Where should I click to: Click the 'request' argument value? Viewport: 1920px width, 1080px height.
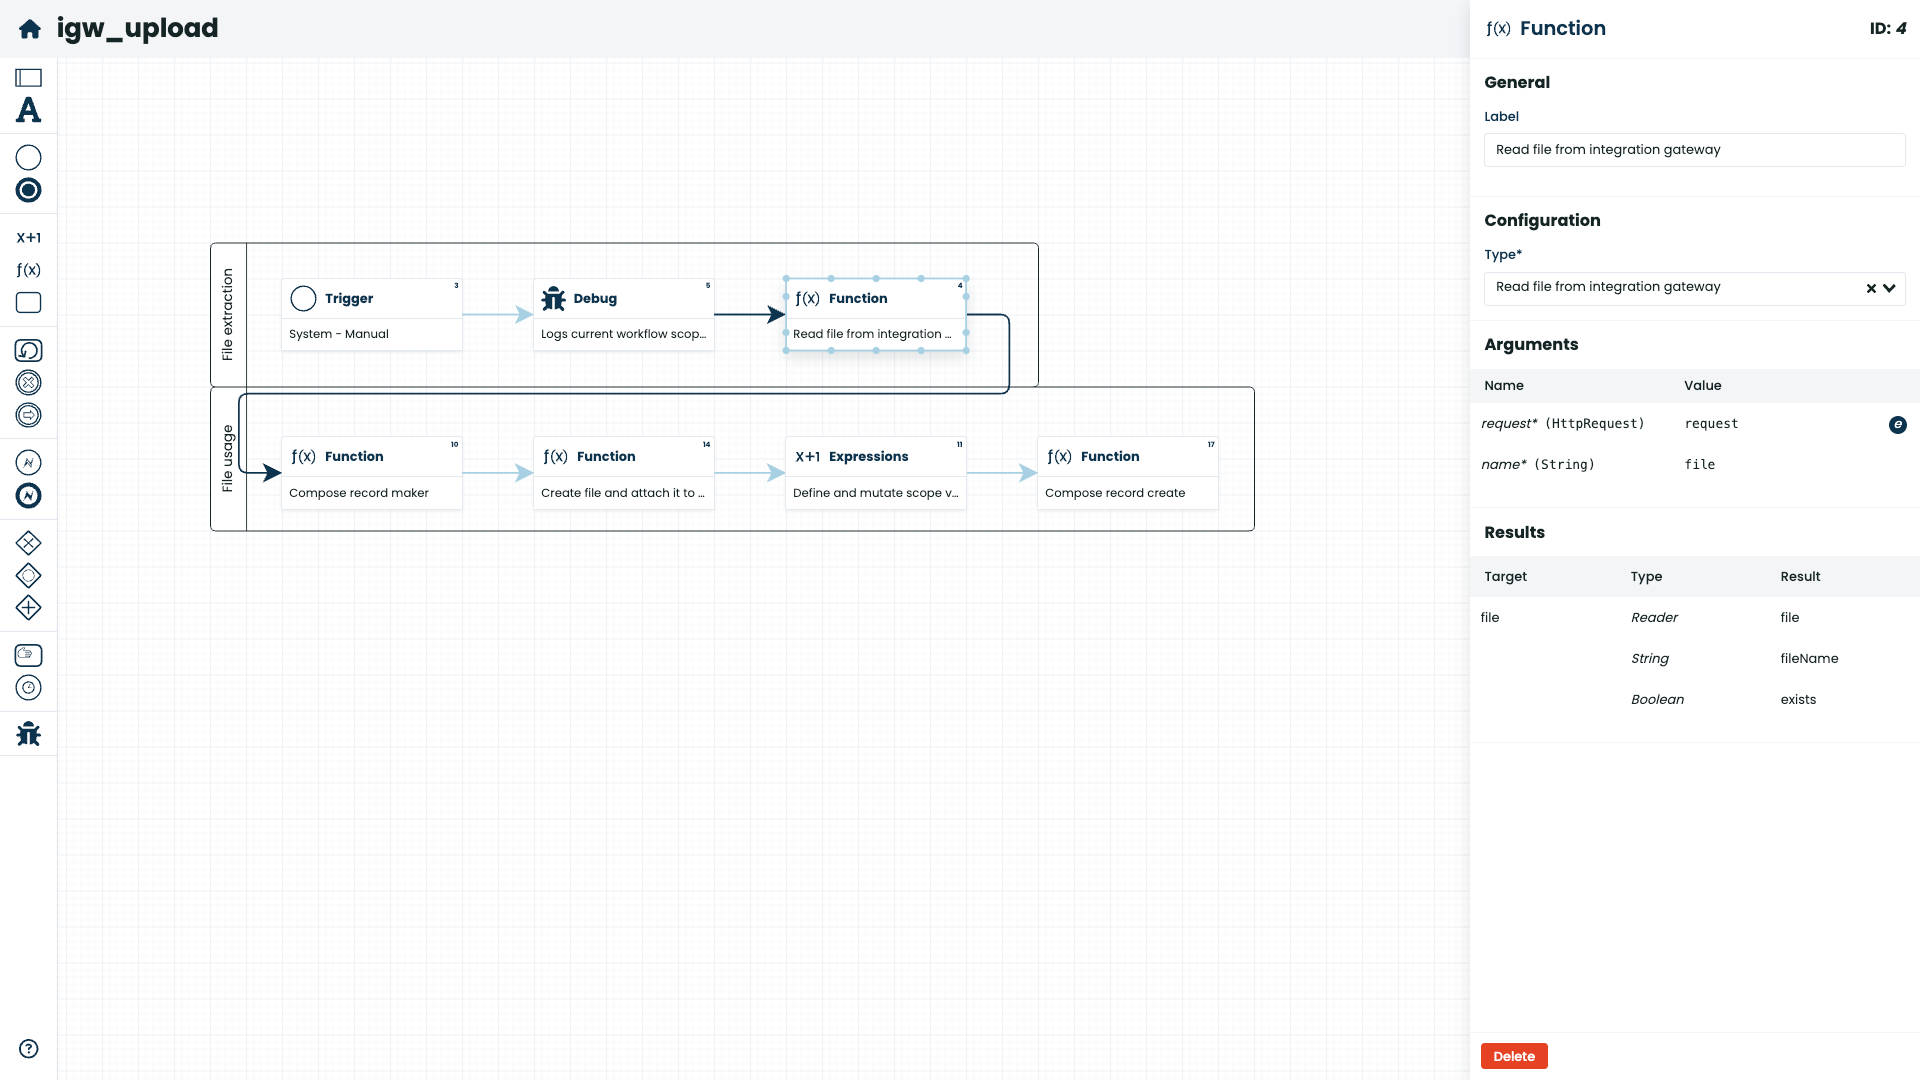click(x=1711, y=424)
